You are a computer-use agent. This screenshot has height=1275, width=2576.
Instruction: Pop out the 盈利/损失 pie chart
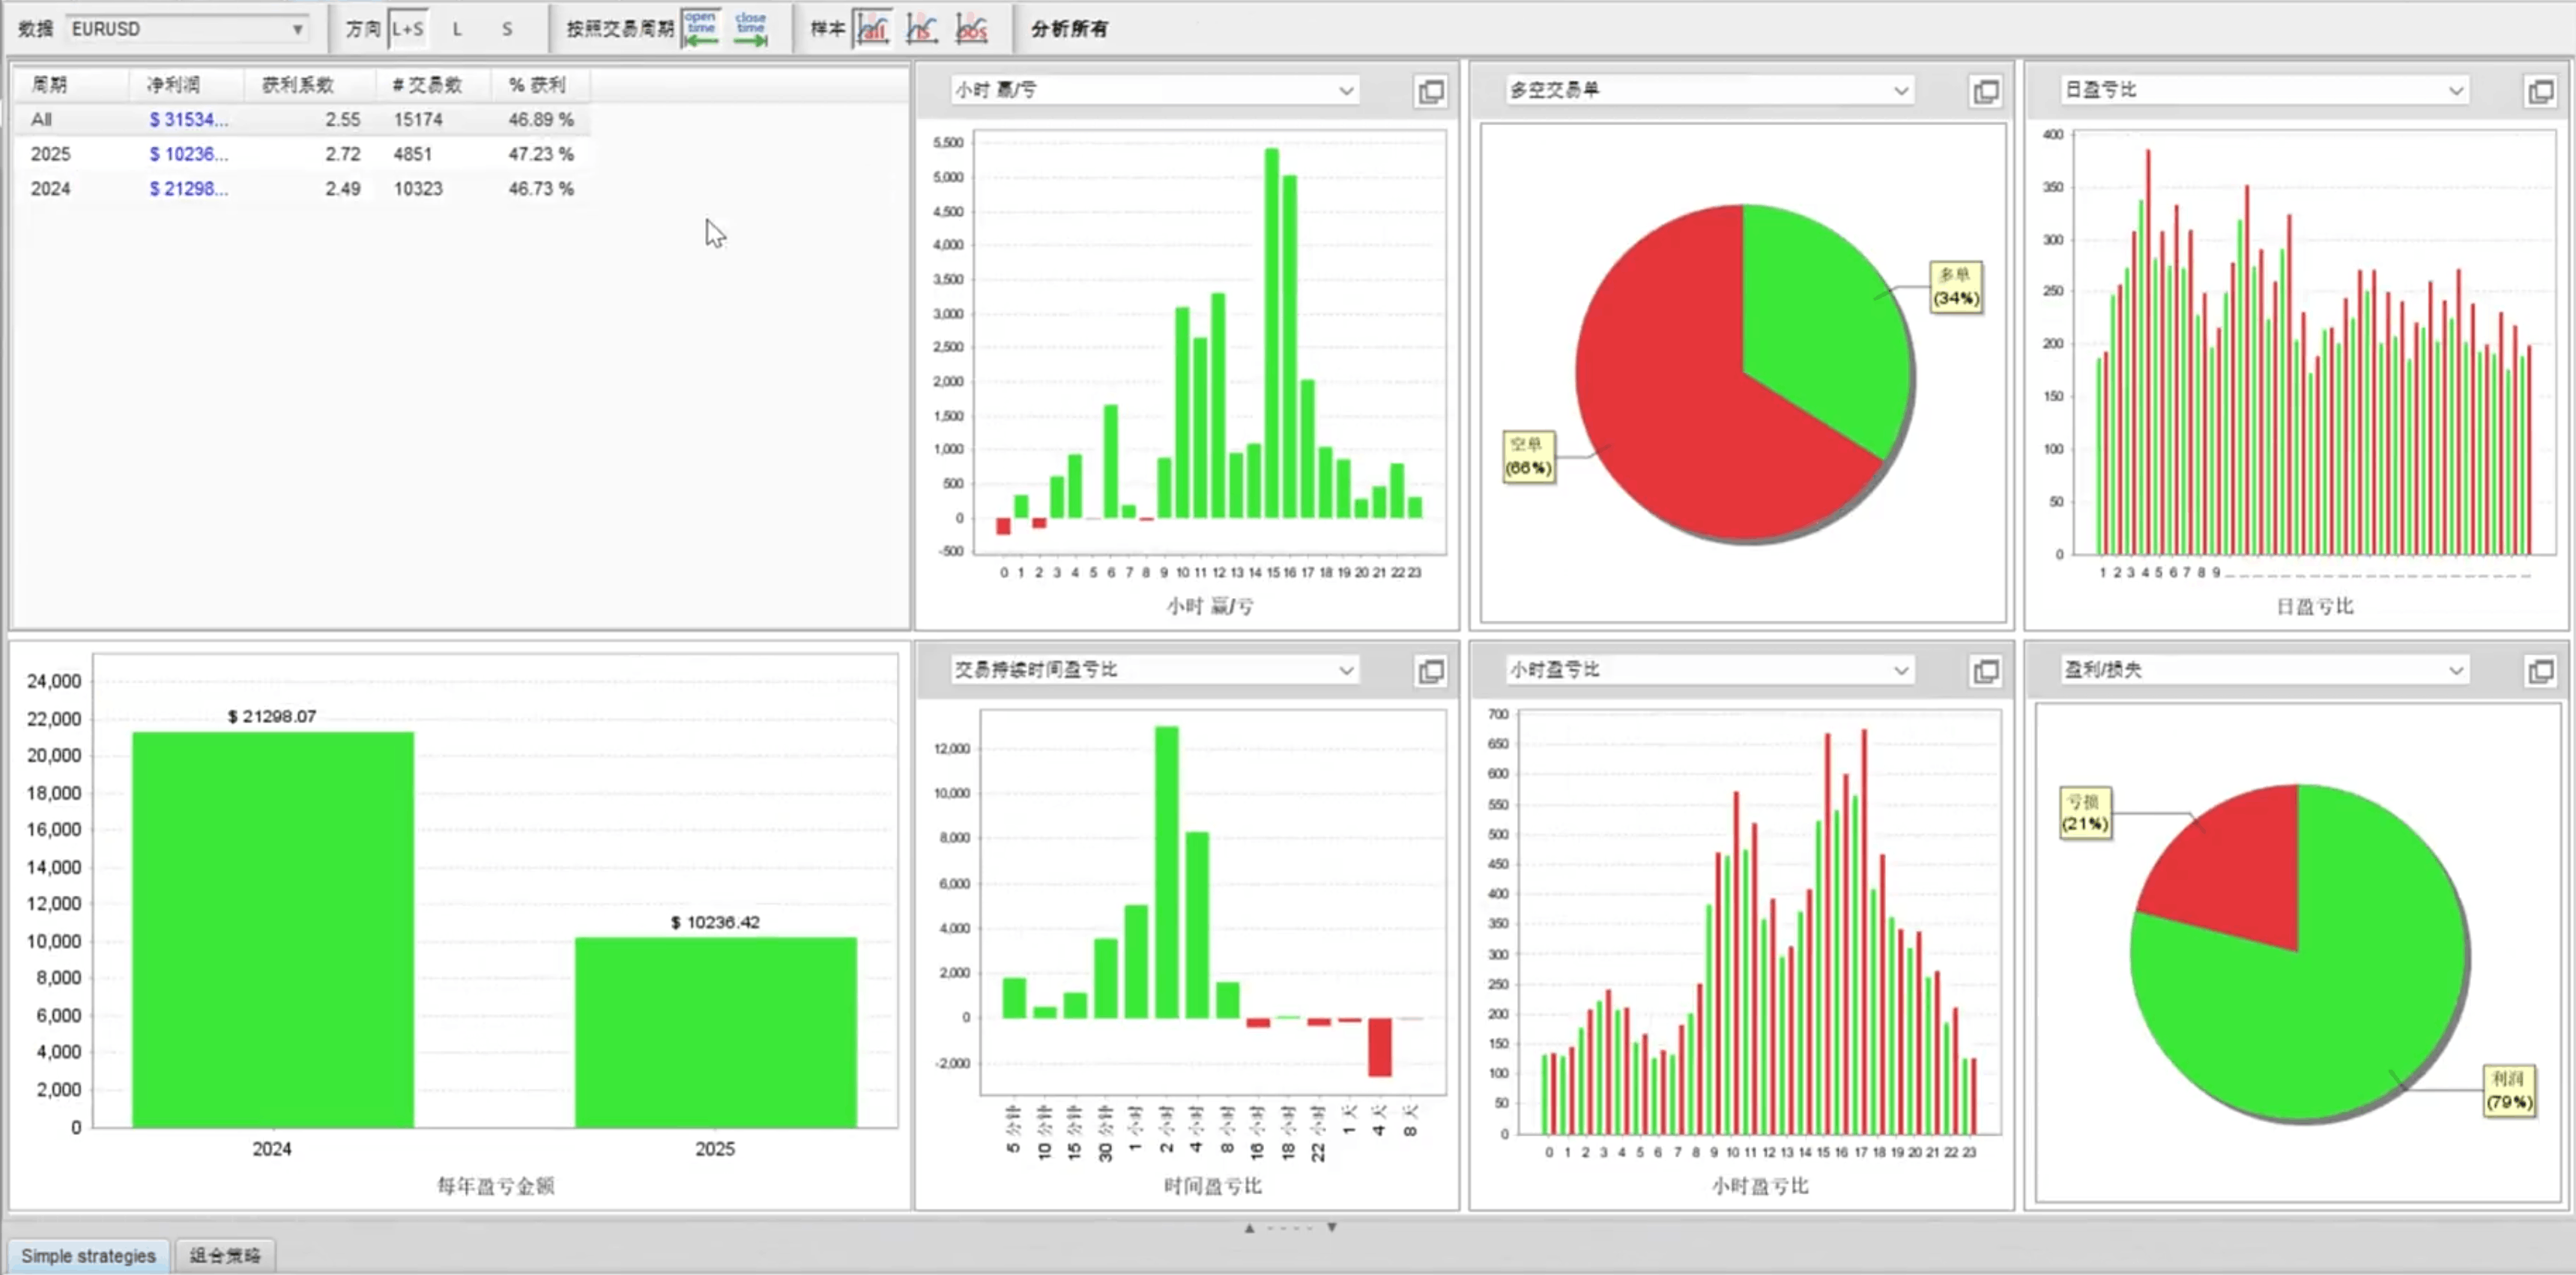pos(2541,671)
